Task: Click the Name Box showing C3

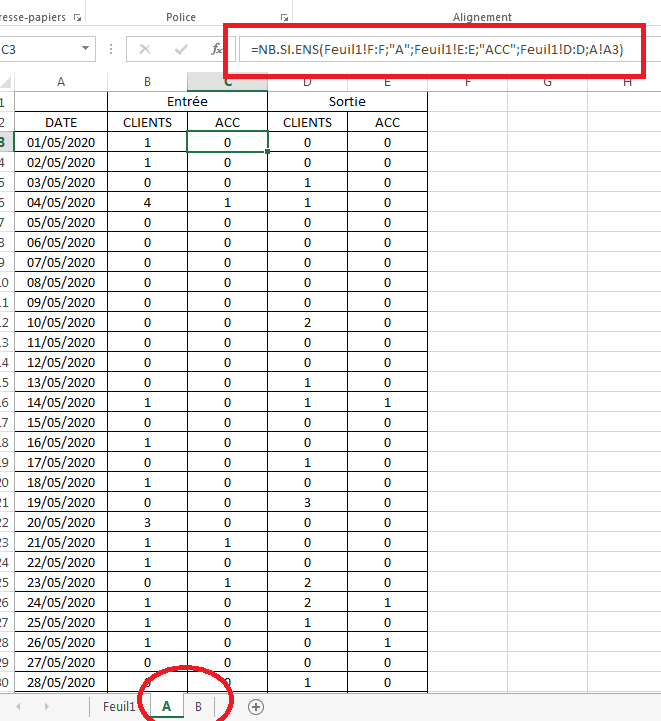Action: coord(40,49)
